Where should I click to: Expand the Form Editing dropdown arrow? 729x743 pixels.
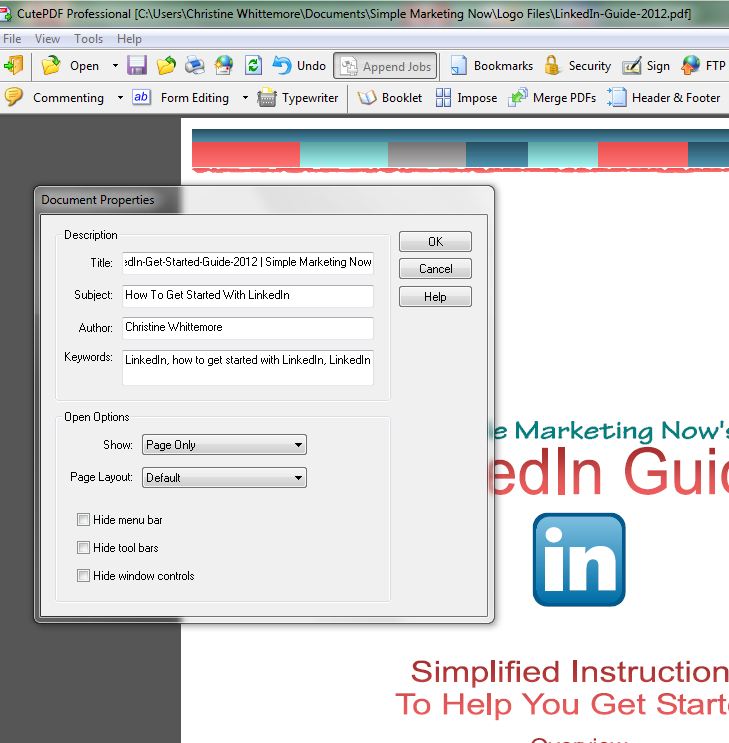pyautogui.click(x=245, y=98)
